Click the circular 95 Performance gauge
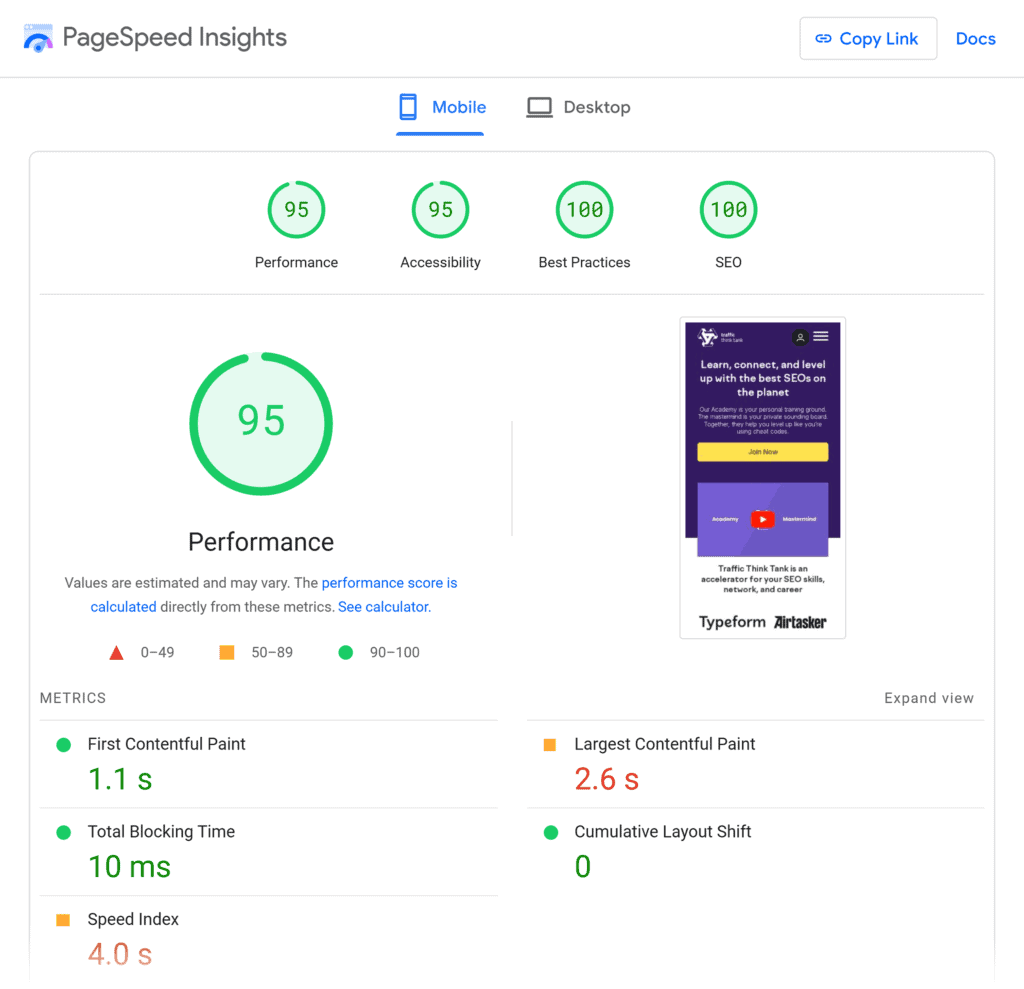The image size is (1024, 989). click(x=261, y=423)
